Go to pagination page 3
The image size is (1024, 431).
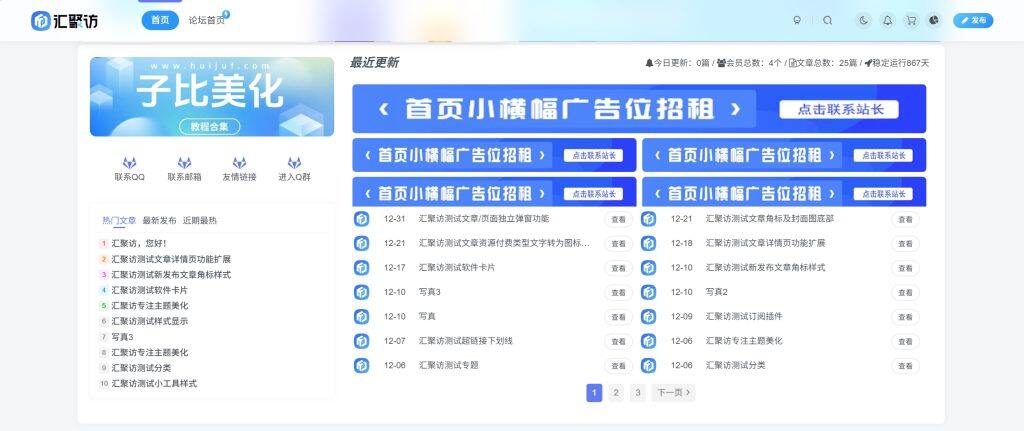point(637,392)
